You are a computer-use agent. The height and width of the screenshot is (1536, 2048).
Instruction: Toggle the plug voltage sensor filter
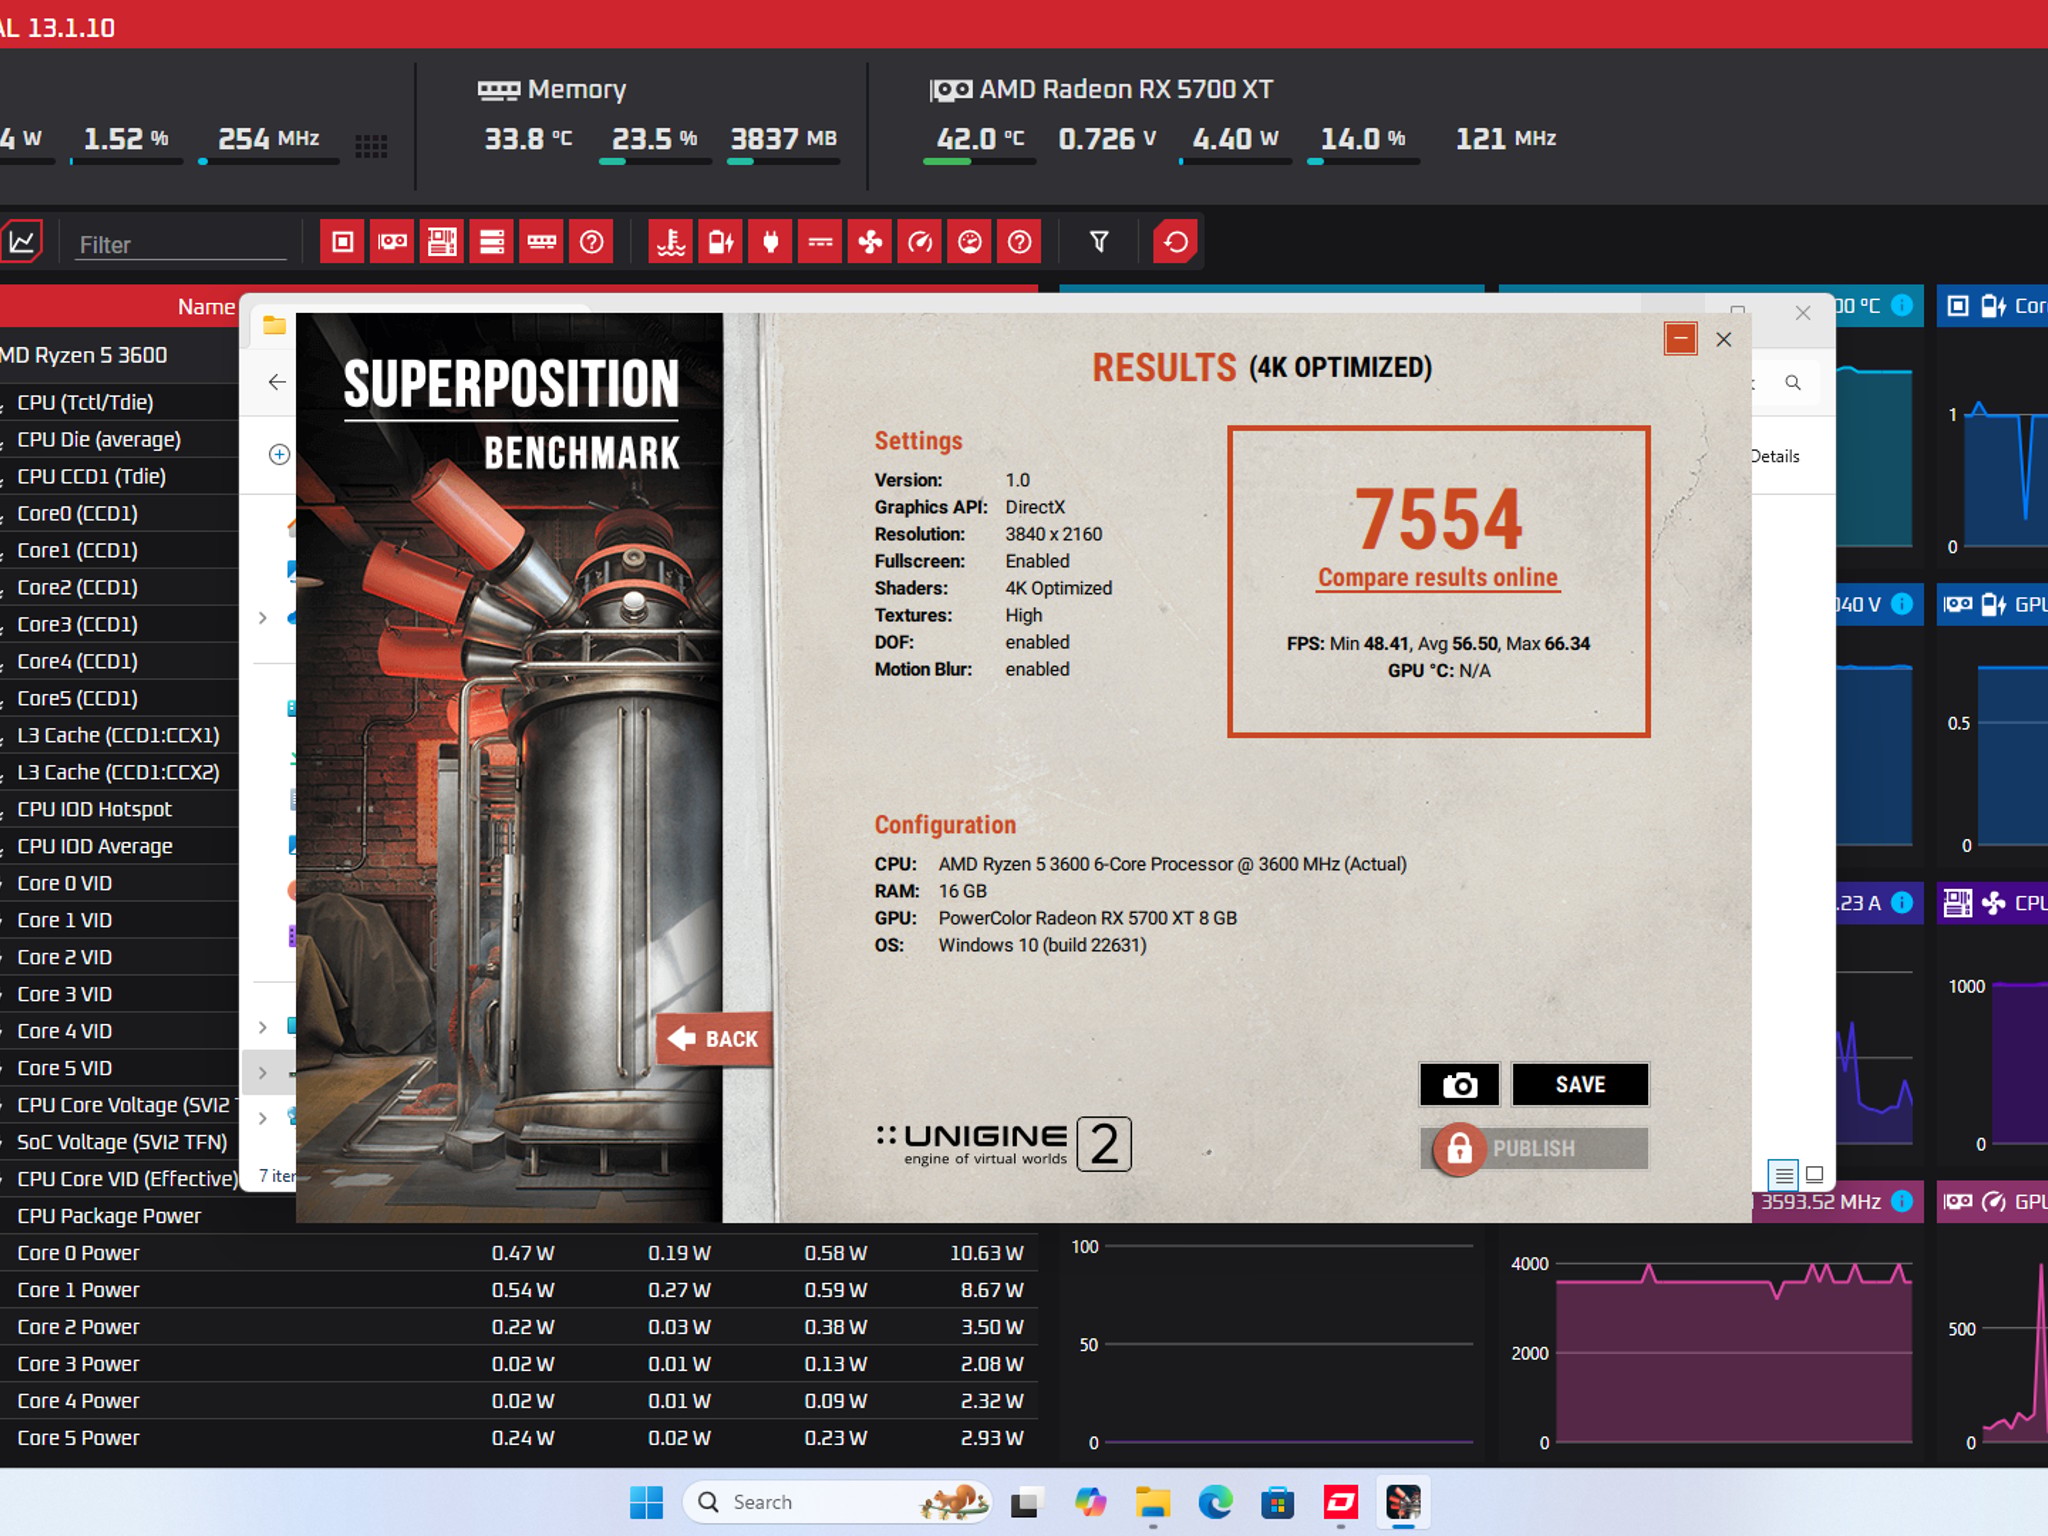click(x=771, y=242)
